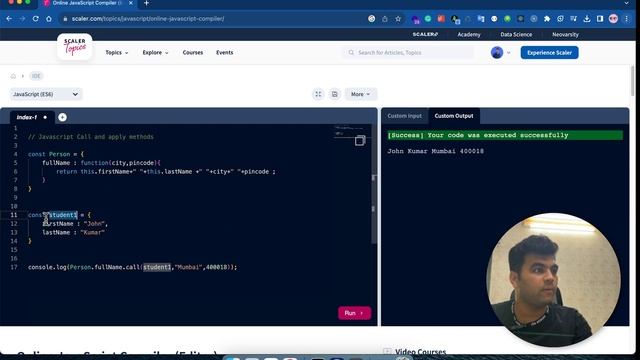Click the Run button
The height and width of the screenshot is (360, 640).
354,313
